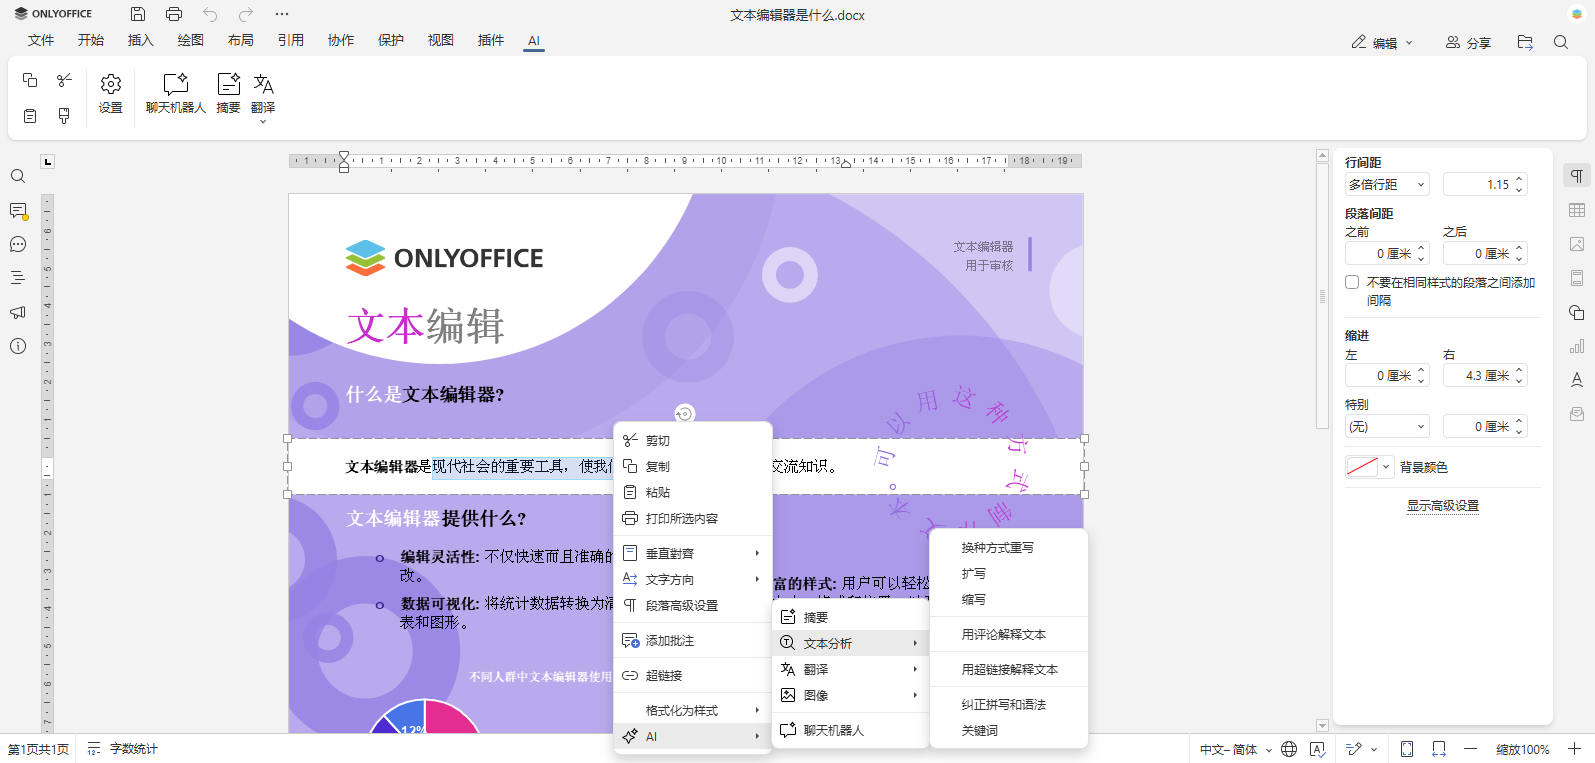Toggle fit to page in status bar
The height and width of the screenshot is (763, 1595).
tap(1407, 749)
